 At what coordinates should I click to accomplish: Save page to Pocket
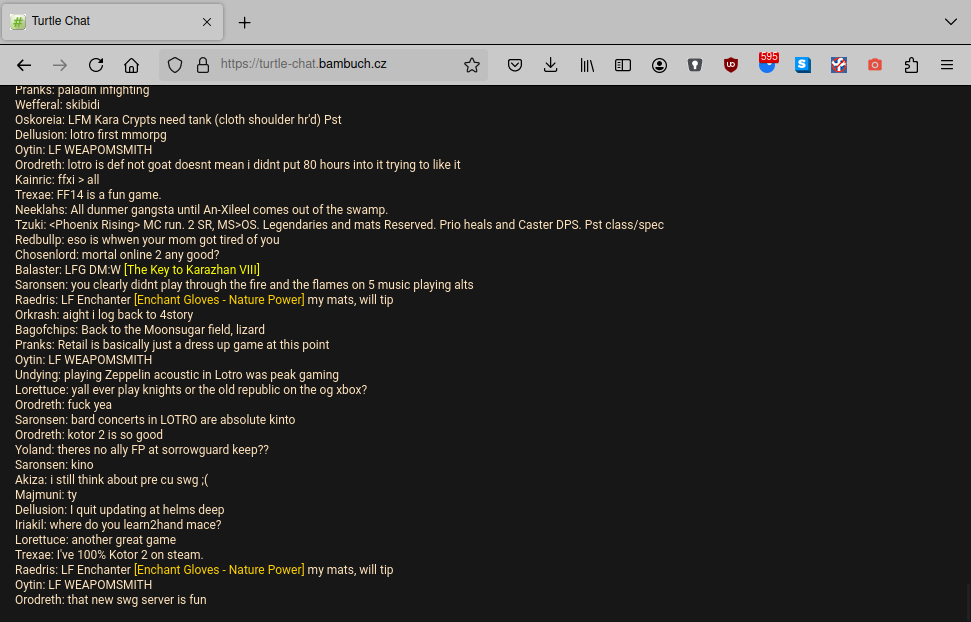(515, 65)
